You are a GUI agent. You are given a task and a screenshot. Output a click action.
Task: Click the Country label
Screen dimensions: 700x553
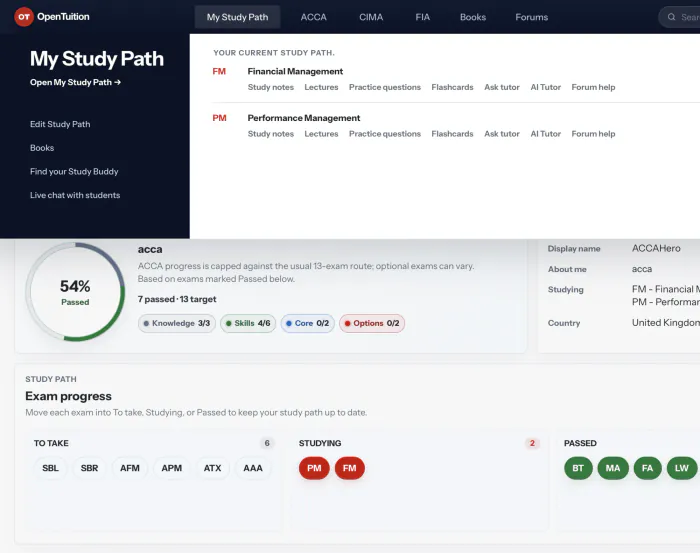pyautogui.click(x=564, y=323)
